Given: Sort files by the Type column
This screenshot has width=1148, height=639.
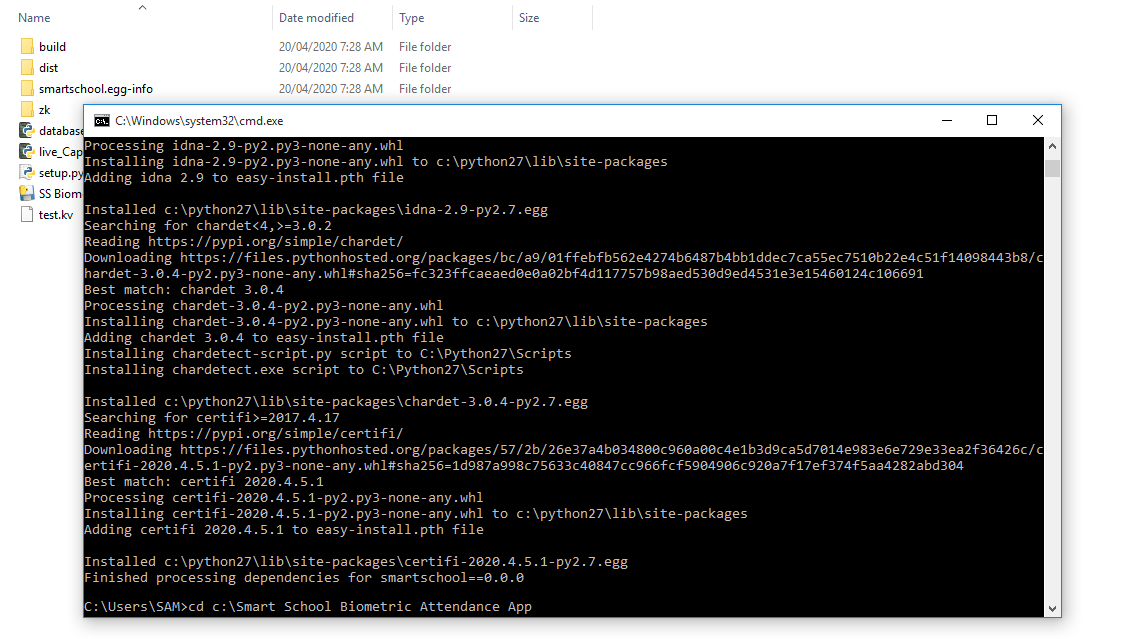Looking at the screenshot, I should click(x=411, y=18).
